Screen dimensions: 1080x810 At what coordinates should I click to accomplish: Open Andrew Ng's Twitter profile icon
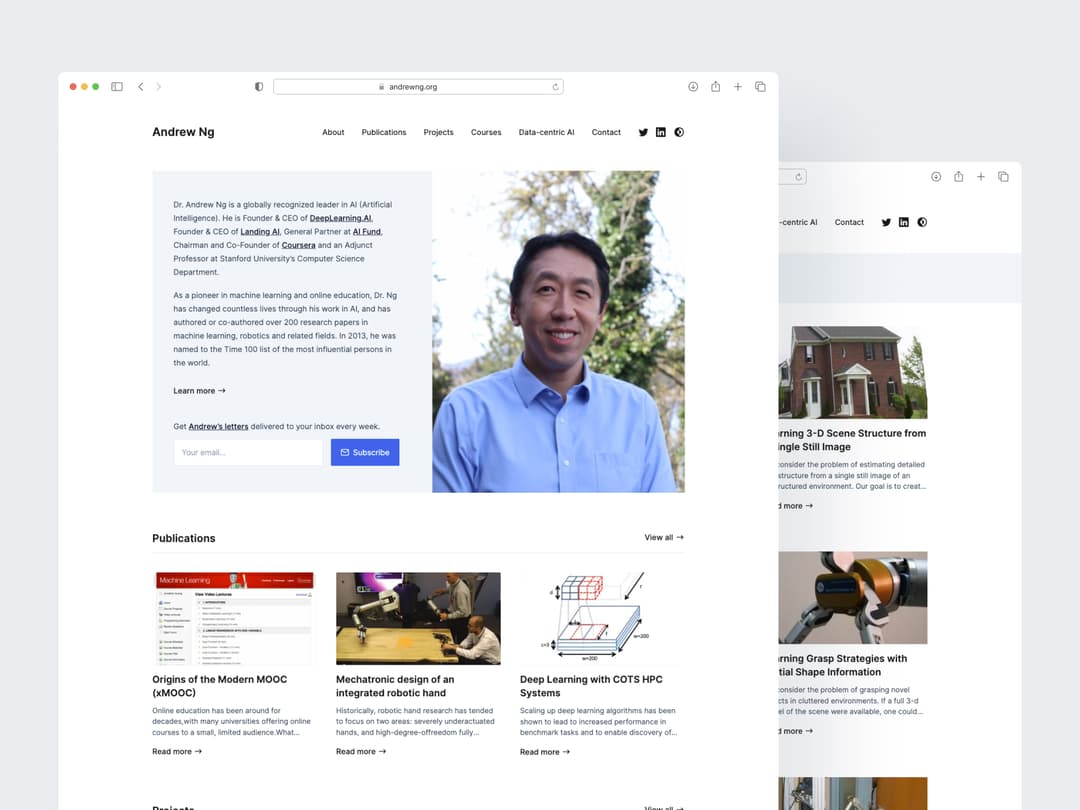tap(643, 131)
